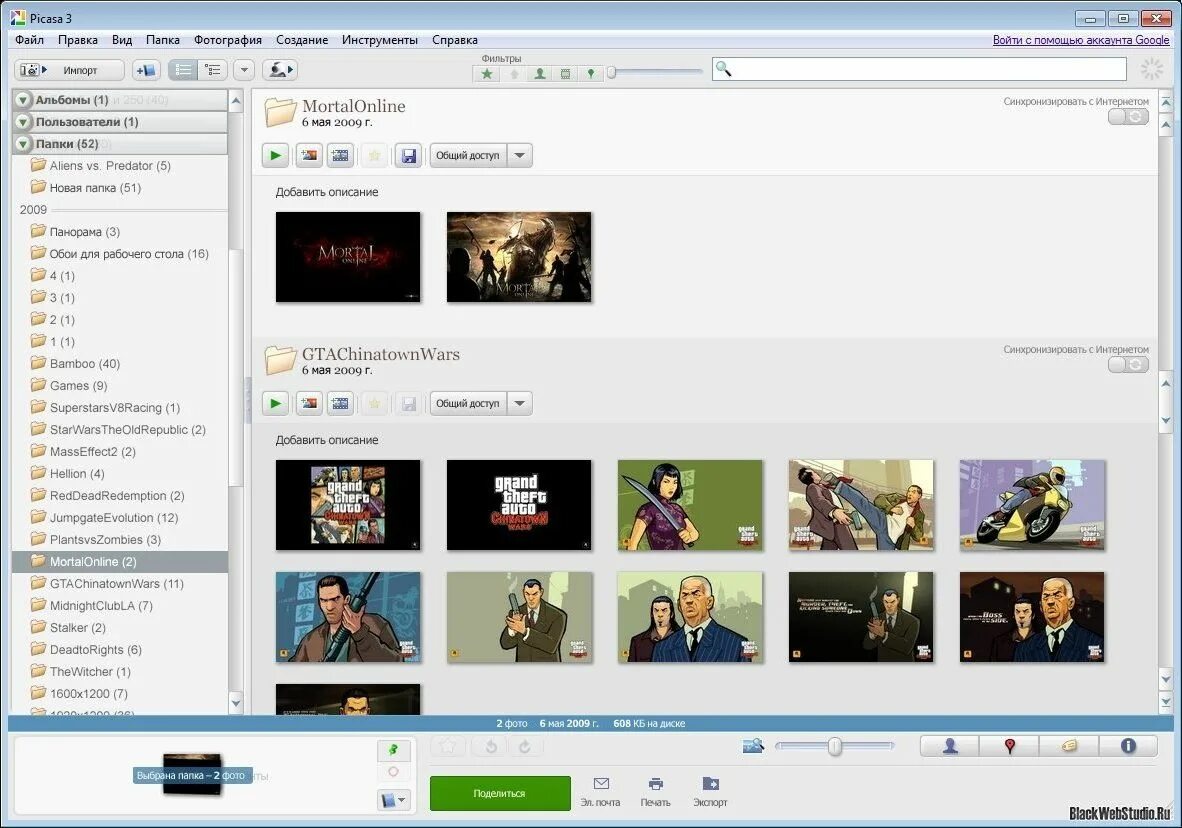
Task: Open the People panel icon
Action: coord(950,746)
